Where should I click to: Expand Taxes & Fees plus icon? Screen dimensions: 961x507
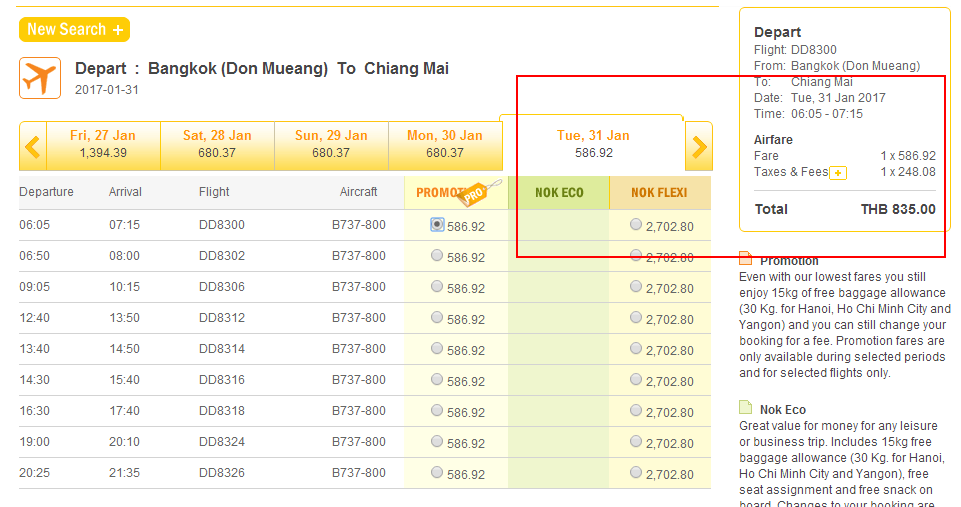[838, 173]
